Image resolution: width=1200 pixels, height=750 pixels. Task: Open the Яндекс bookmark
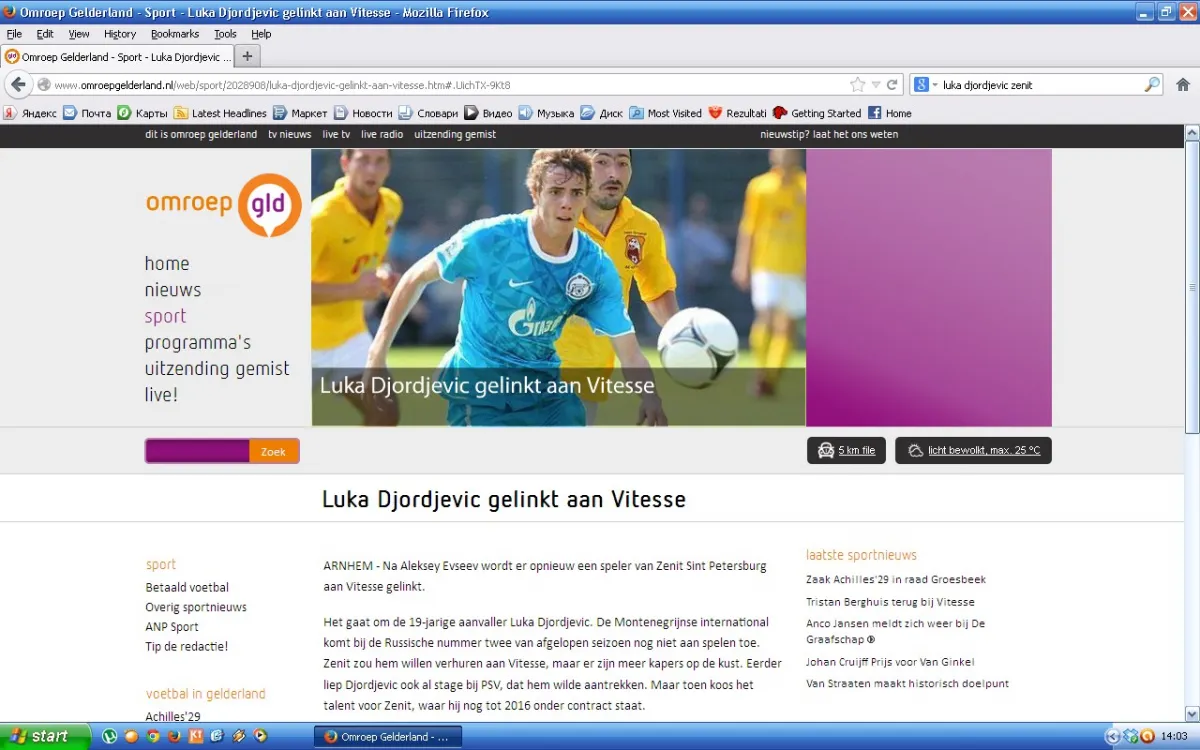tap(31, 113)
